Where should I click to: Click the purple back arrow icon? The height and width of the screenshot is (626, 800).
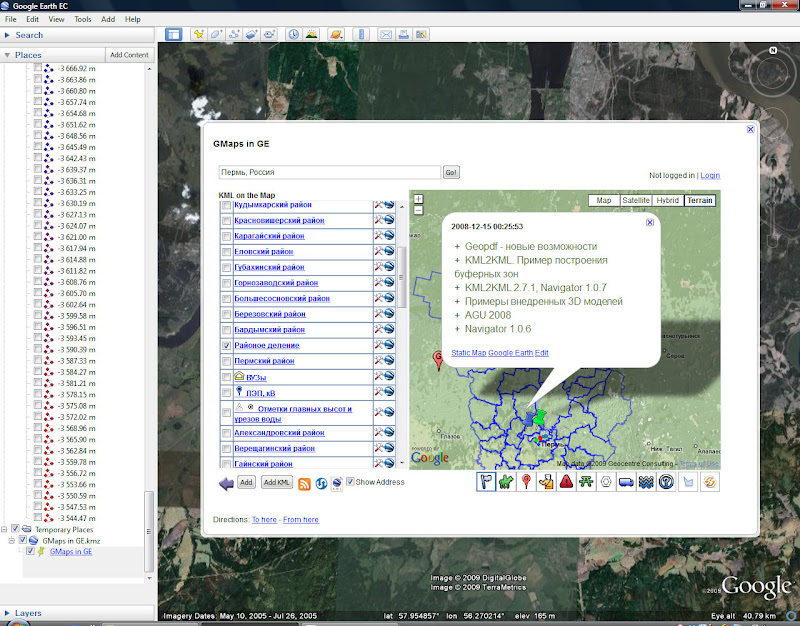(x=227, y=483)
